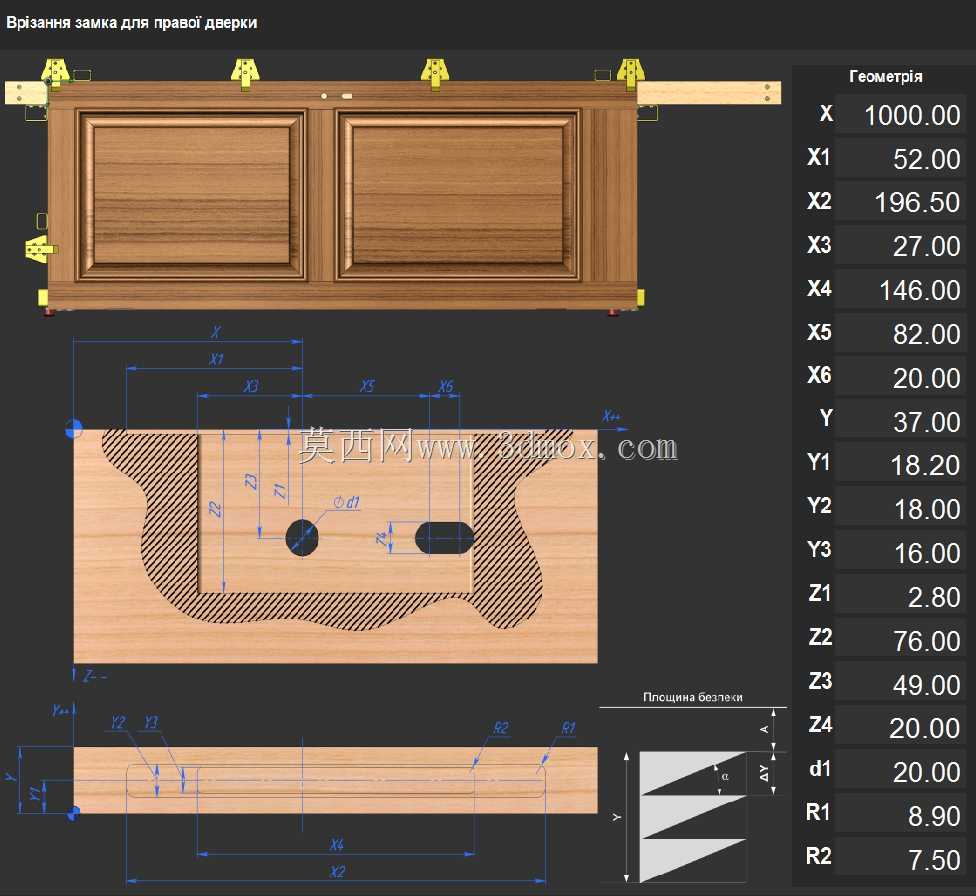This screenshot has width=976, height=896.
Task: Click the Геометрія panel heading
Action: pos(885,77)
